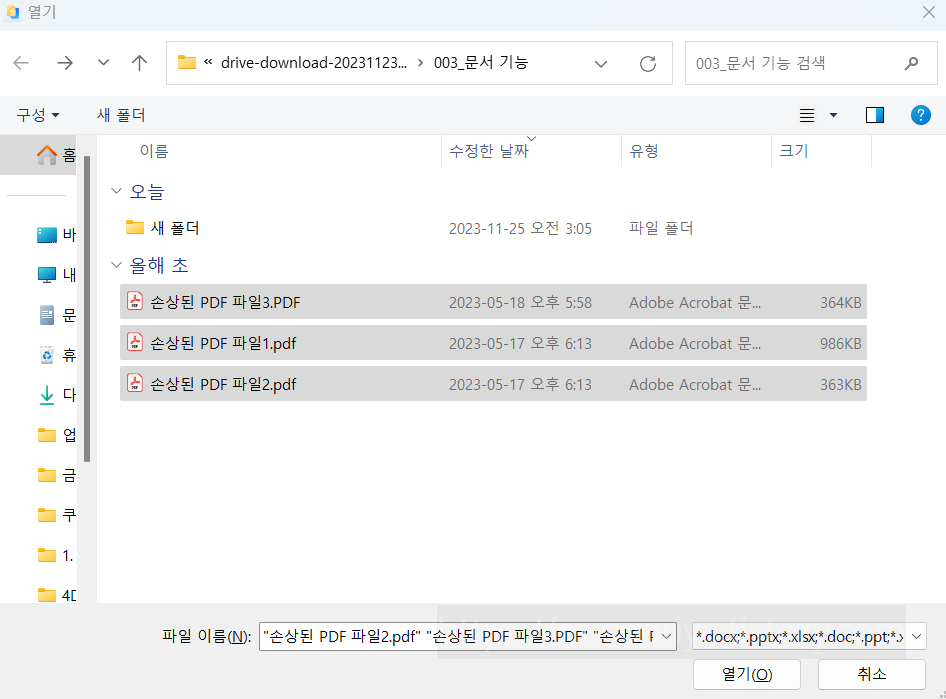Go back with the left arrow
The image size is (946, 699).
tap(21, 63)
